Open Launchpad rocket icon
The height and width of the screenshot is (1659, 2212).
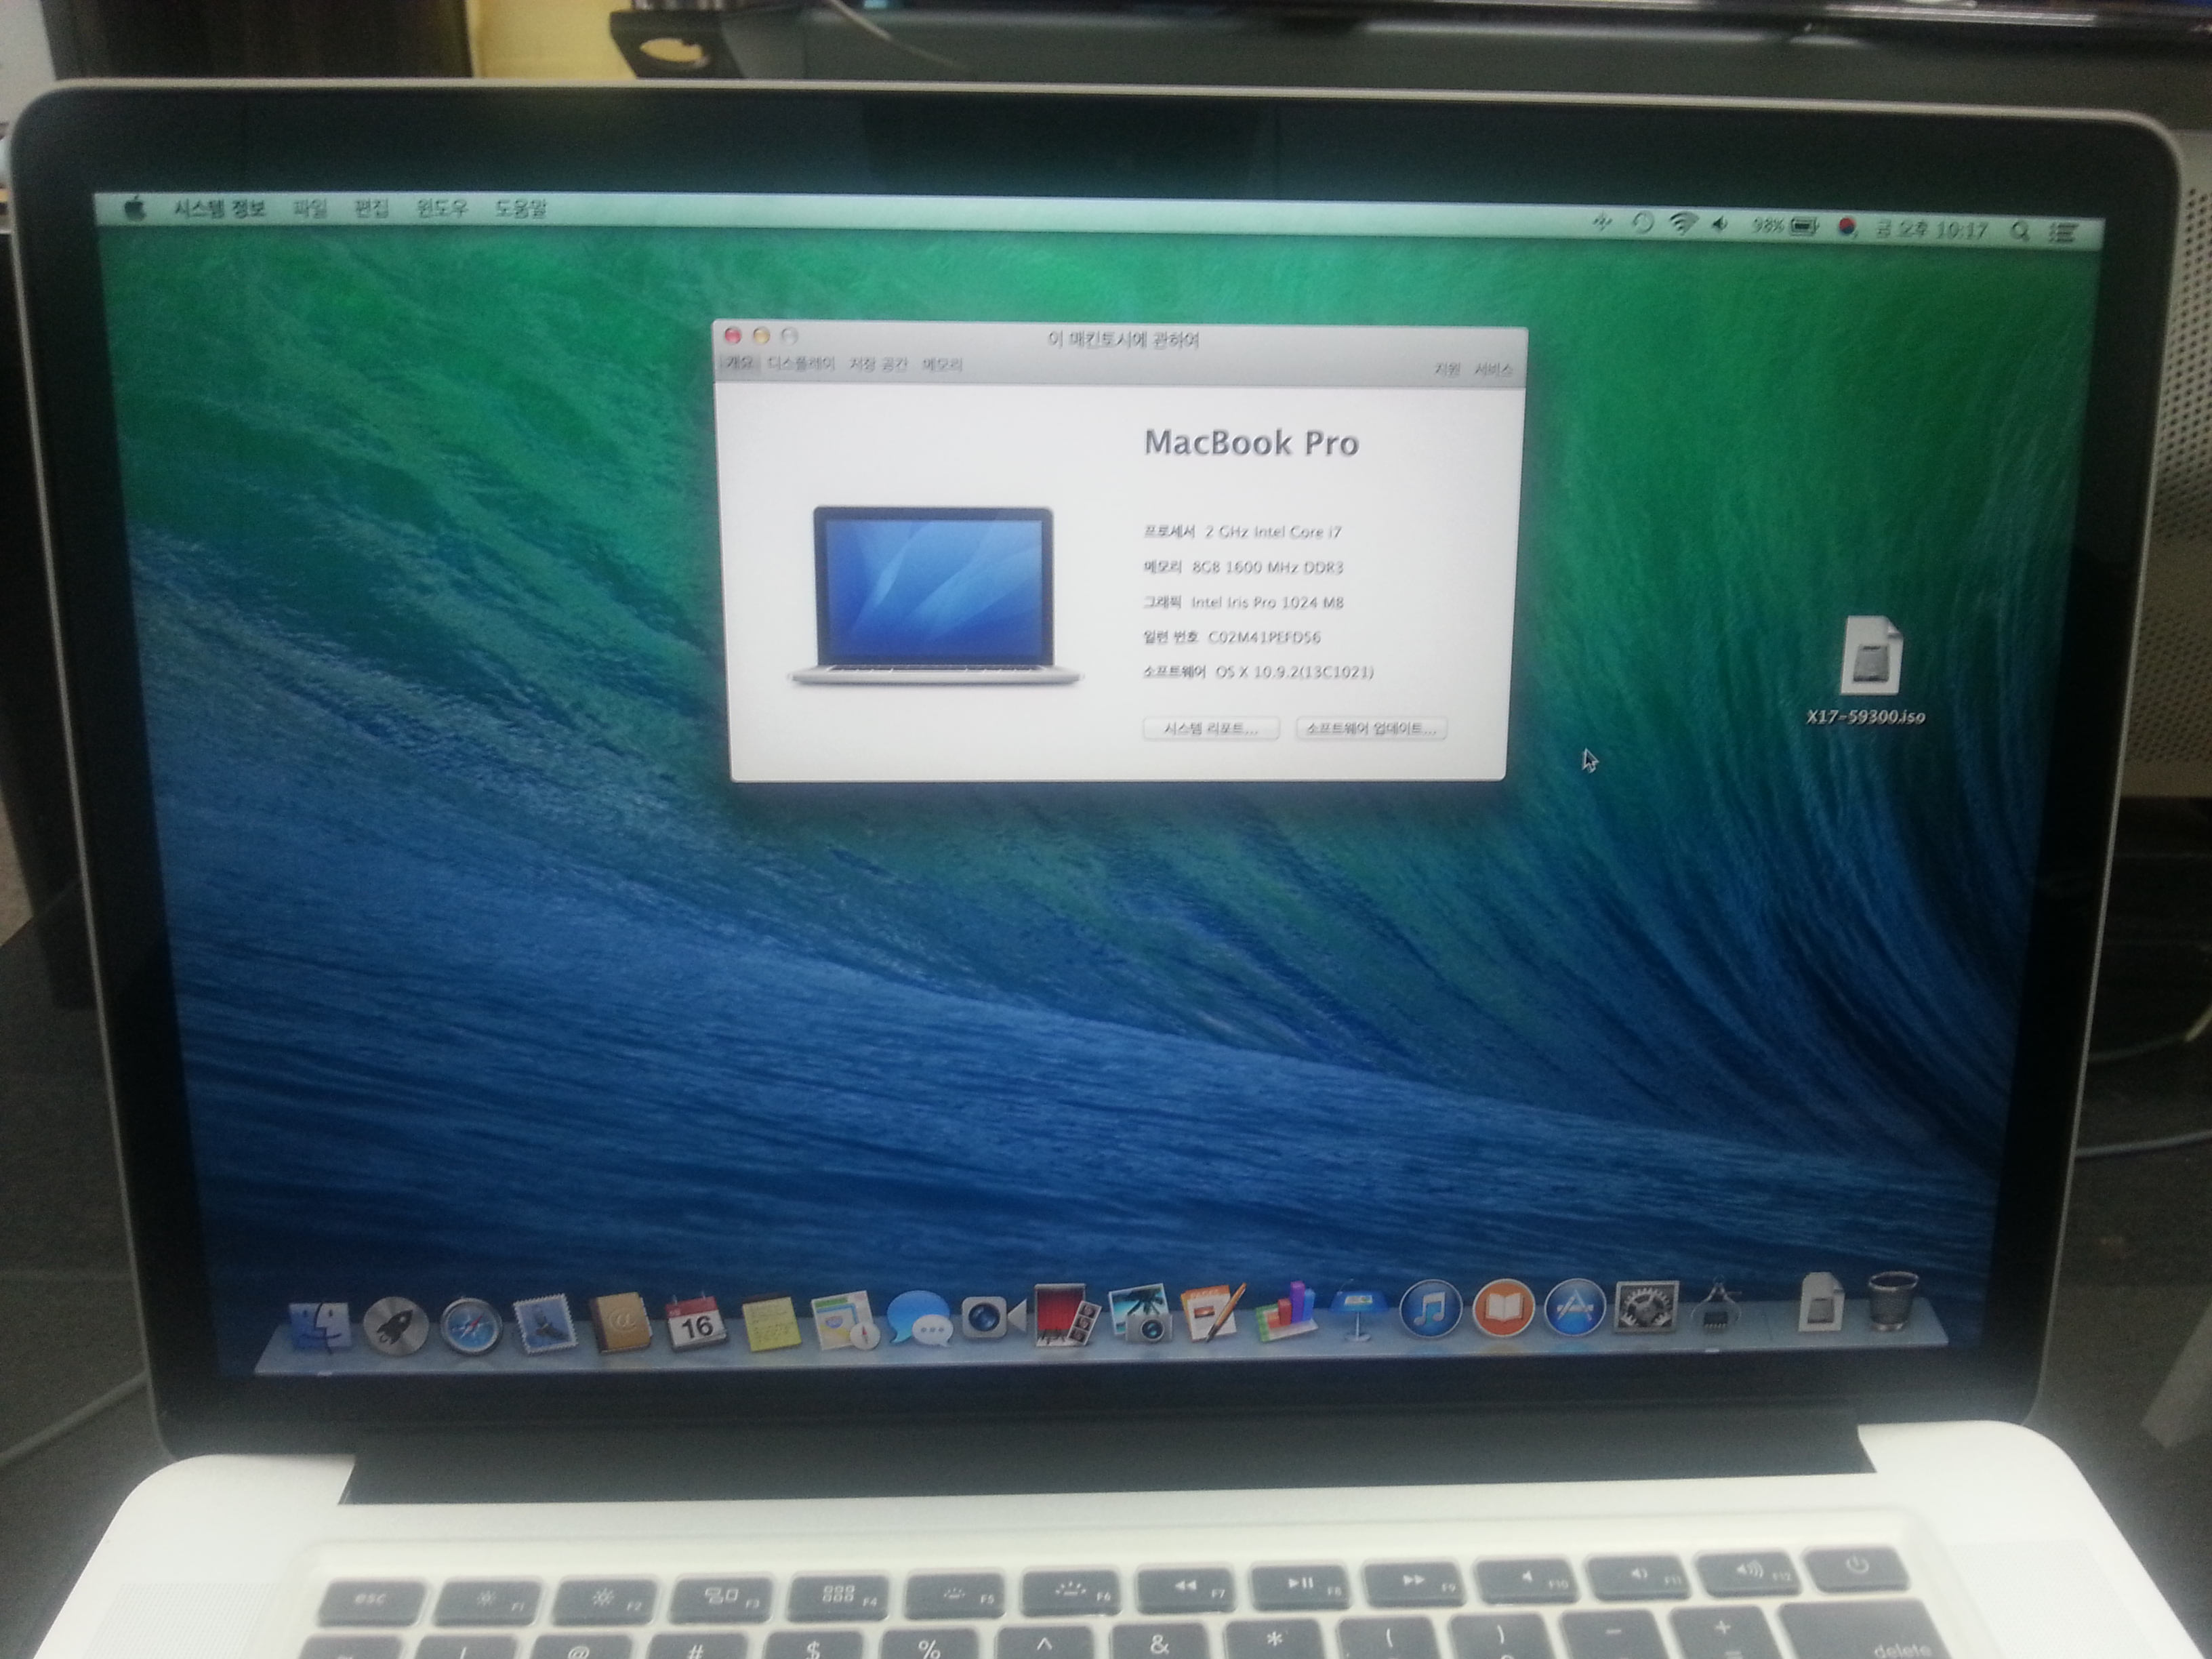pos(395,1326)
